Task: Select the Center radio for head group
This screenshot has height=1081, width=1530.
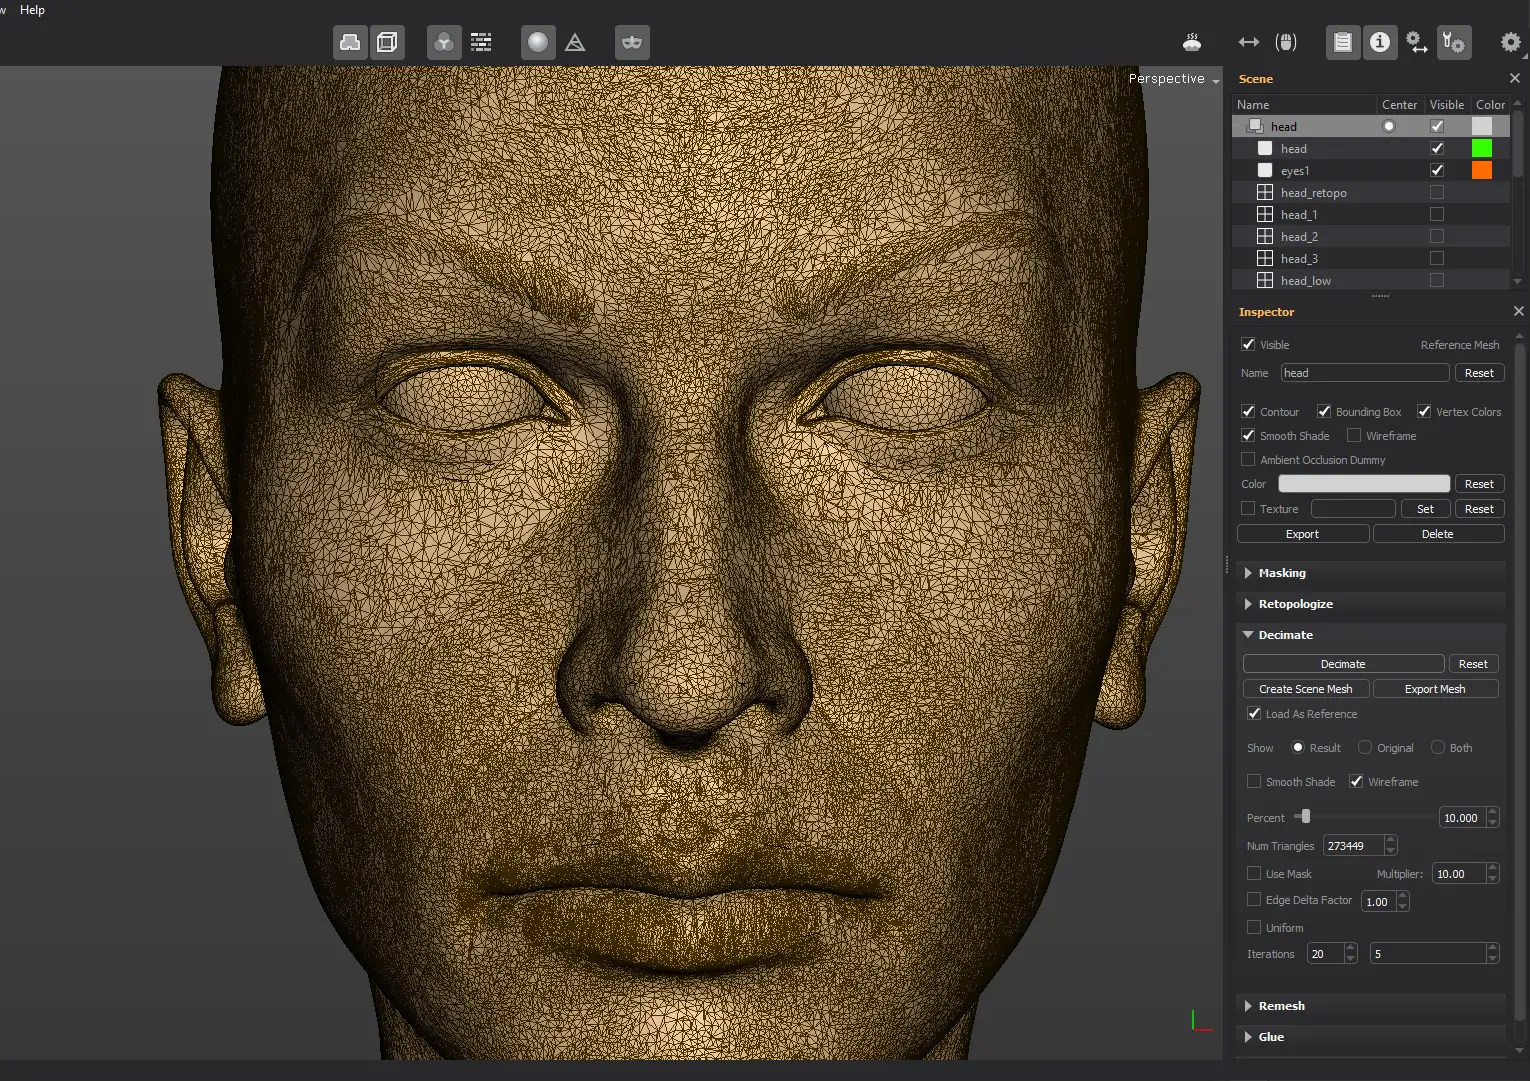Action: click(x=1389, y=126)
